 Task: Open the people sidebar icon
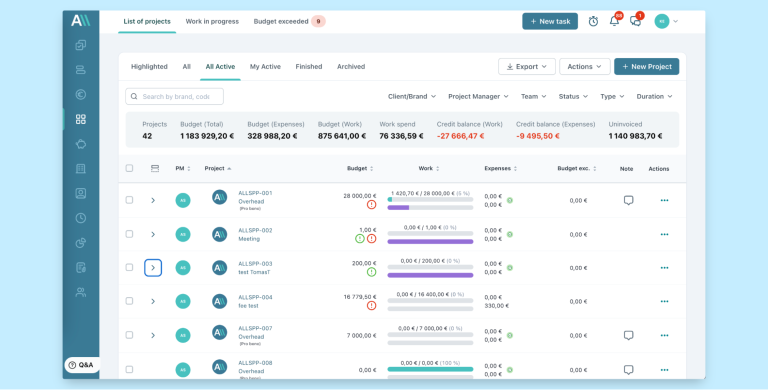pyautogui.click(x=81, y=292)
